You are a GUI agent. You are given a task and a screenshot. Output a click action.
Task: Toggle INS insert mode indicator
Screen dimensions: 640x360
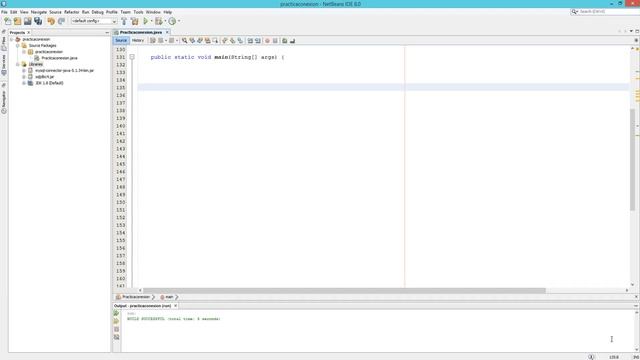click(636, 357)
